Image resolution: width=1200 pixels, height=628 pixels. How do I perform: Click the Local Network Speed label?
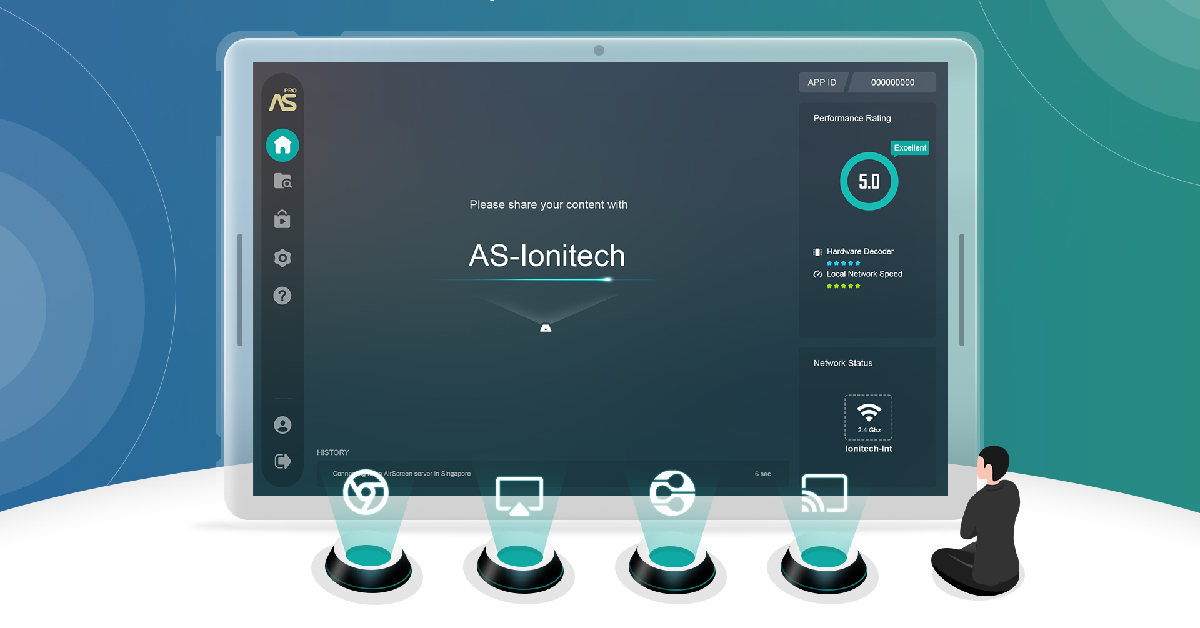coord(864,274)
